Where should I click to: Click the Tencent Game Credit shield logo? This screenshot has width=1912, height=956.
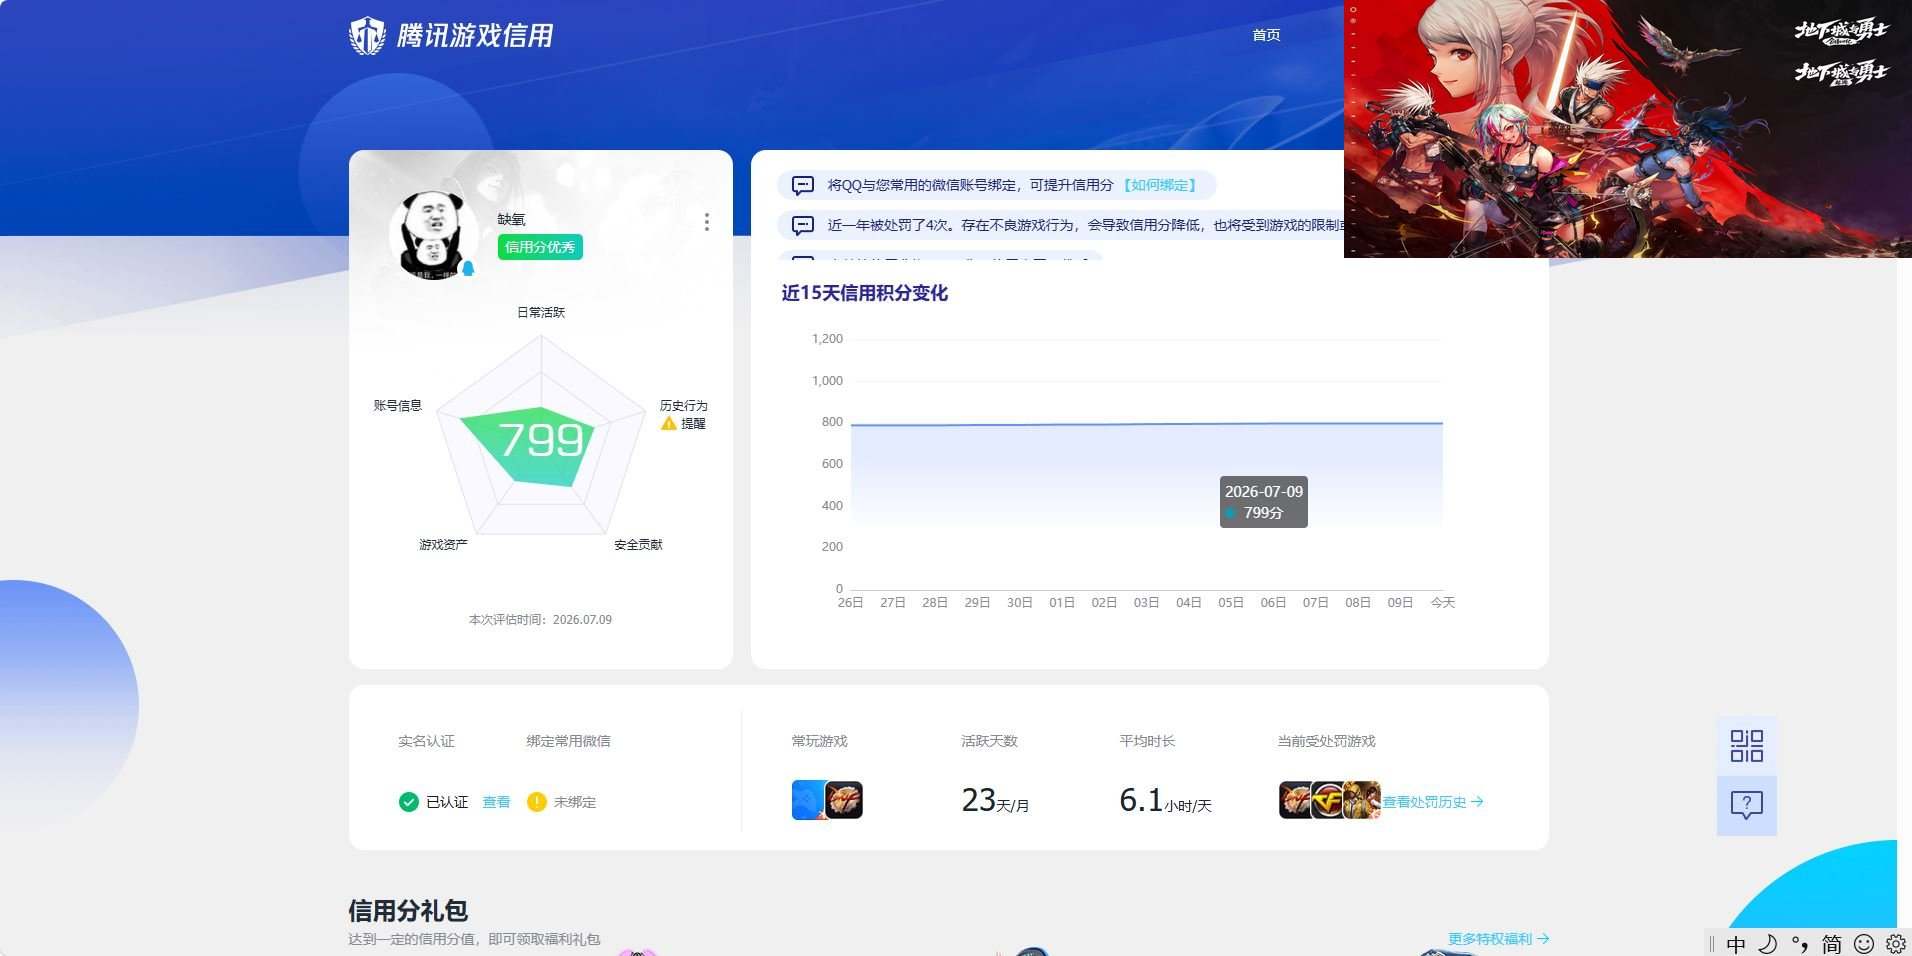click(x=367, y=36)
